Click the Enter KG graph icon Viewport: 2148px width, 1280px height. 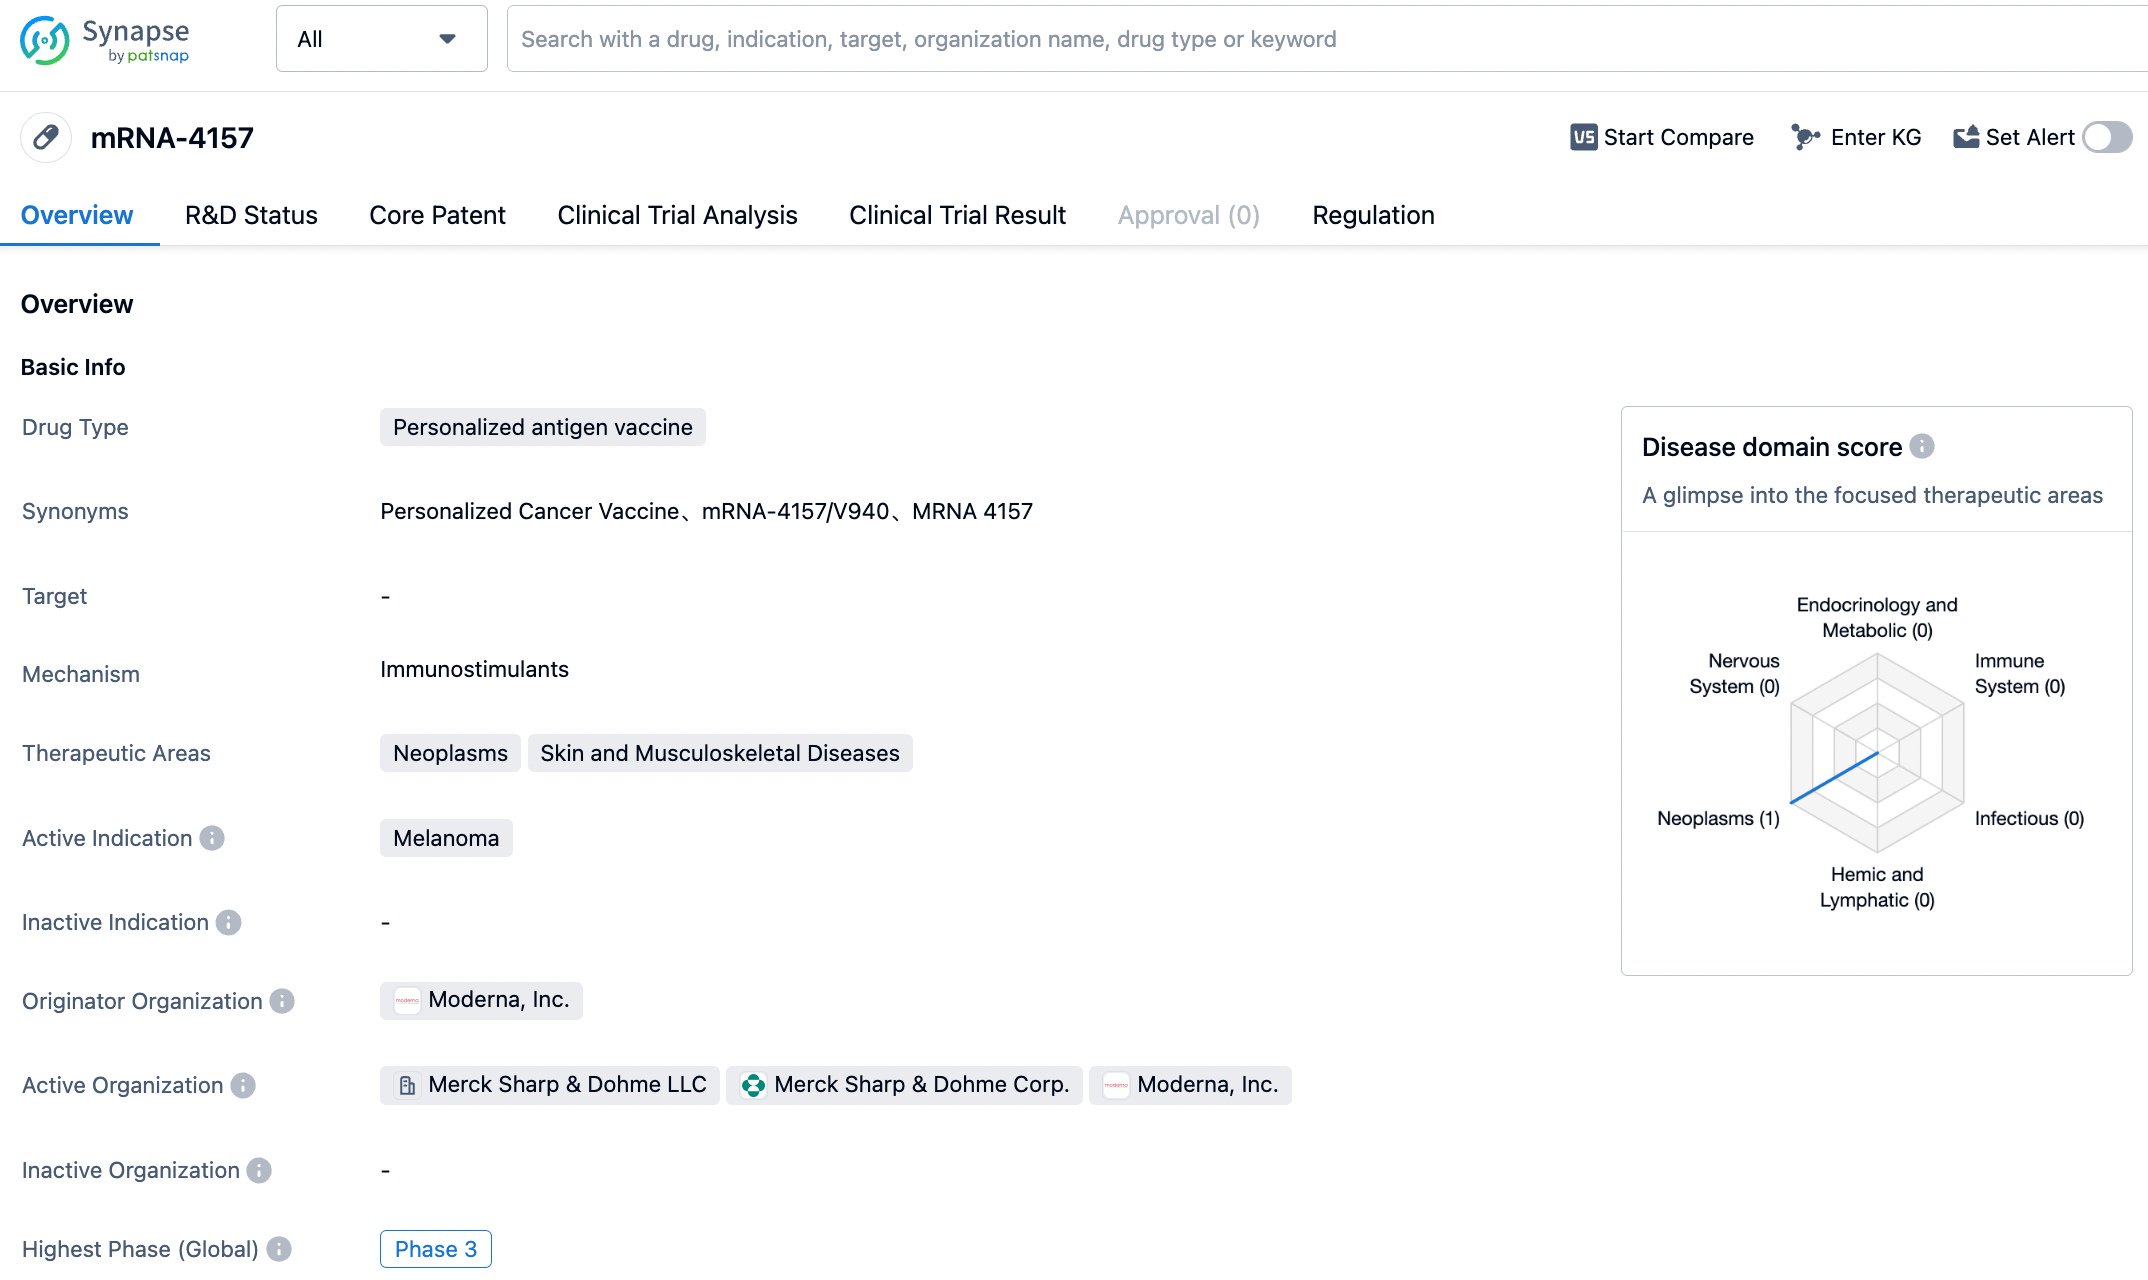[x=1805, y=137]
